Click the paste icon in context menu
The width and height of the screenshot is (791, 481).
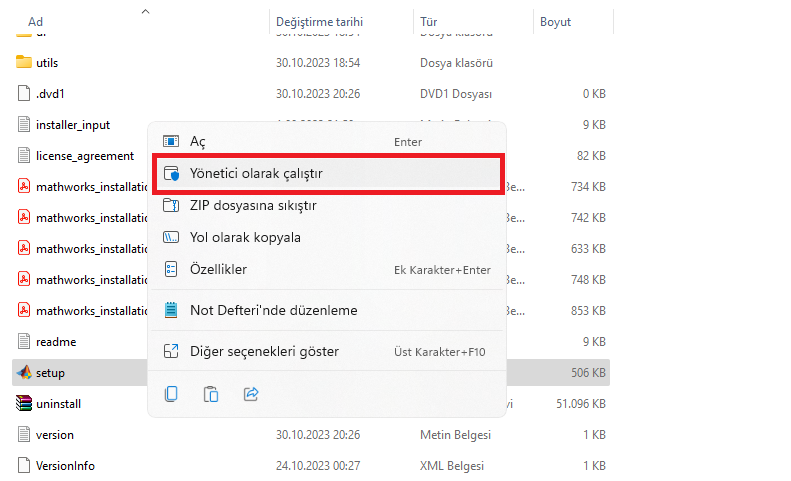211,394
